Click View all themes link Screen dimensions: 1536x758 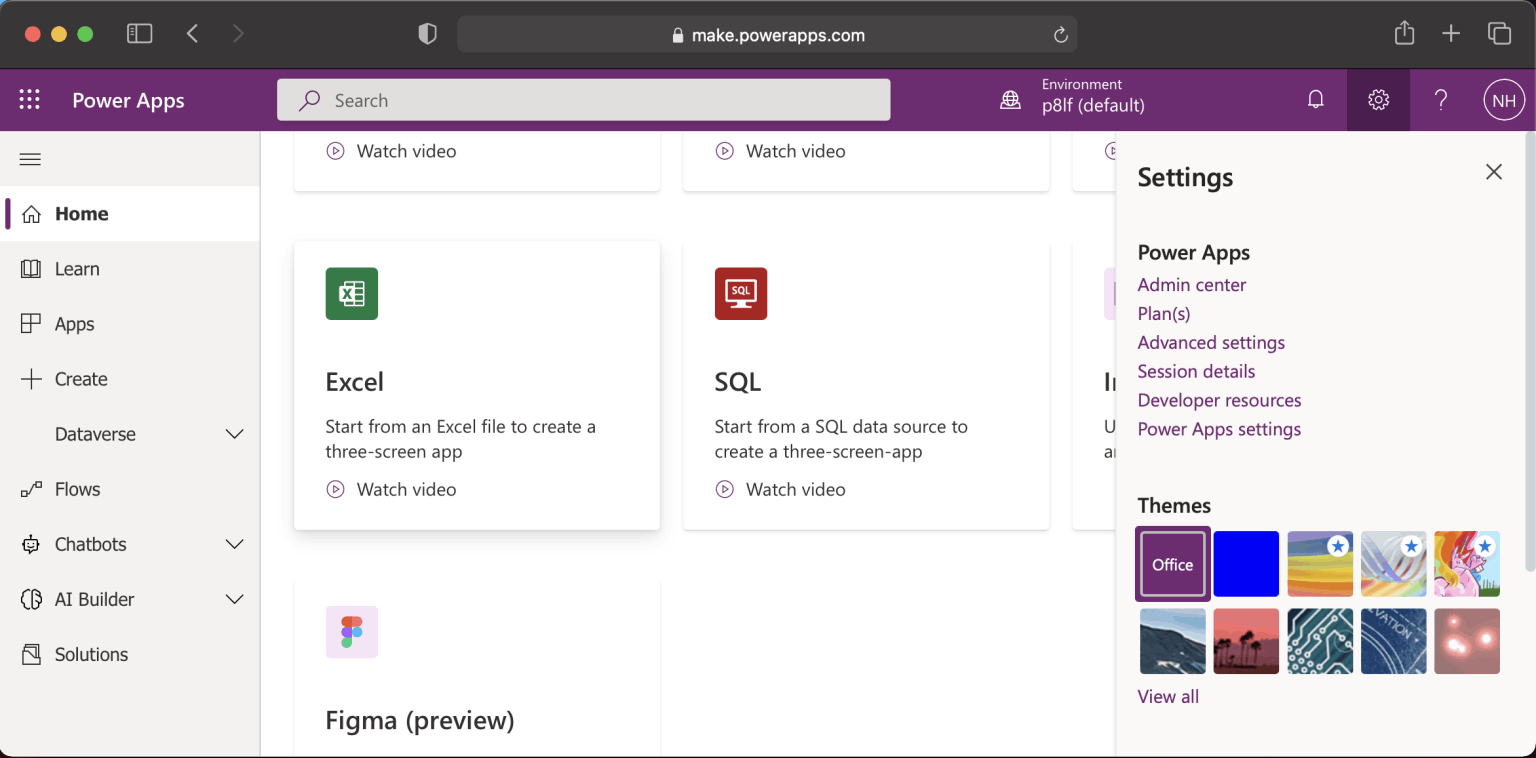click(1167, 697)
